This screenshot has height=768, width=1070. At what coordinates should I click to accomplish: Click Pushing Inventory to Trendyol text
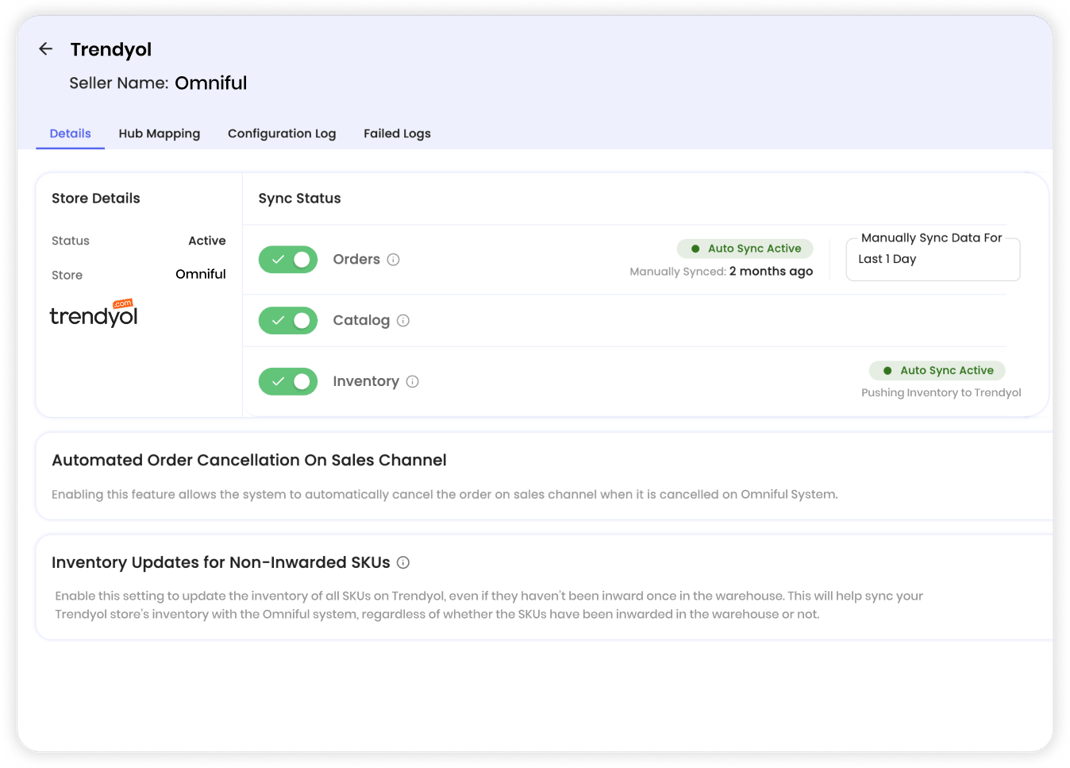941,393
